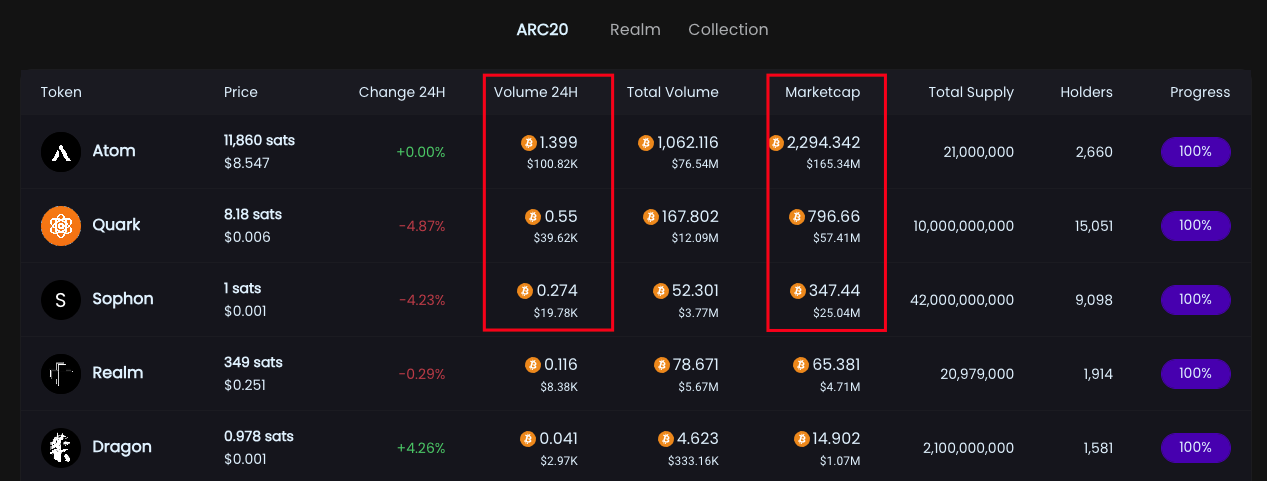The height and width of the screenshot is (481, 1267).
Task: Sort table by Volume 24H header
Action: coord(535,92)
